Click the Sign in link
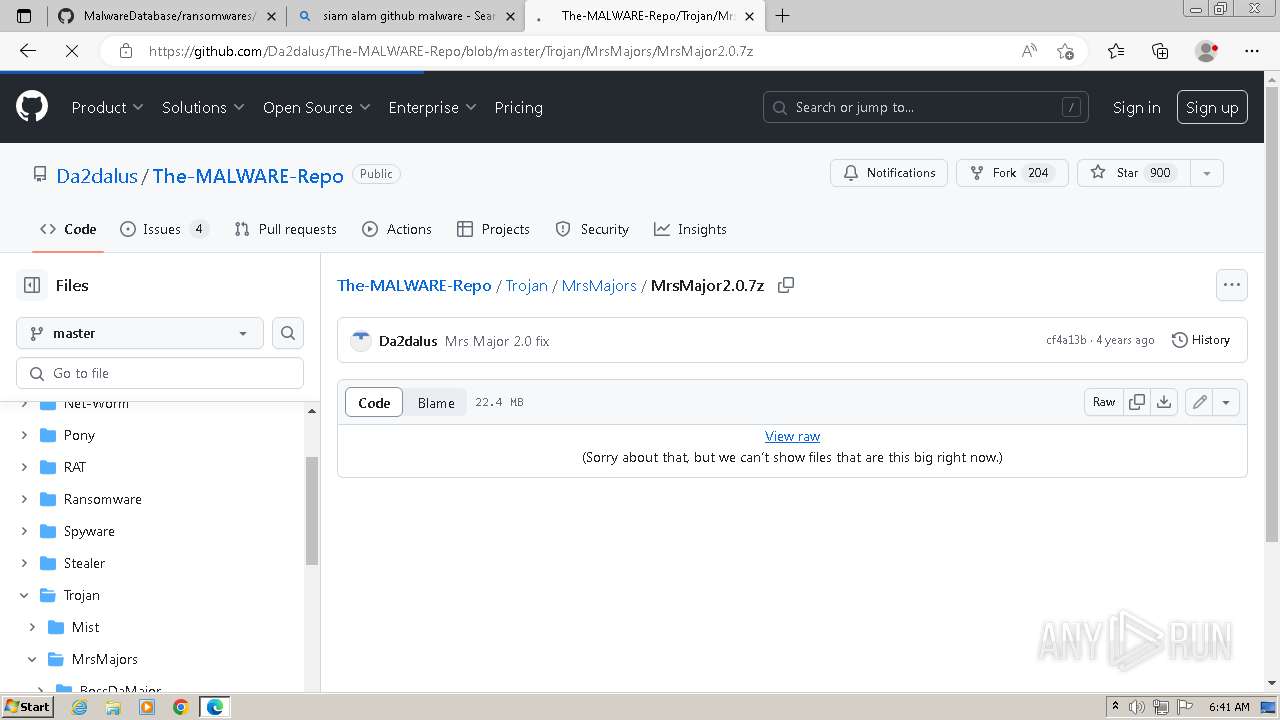 click(1137, 107)
